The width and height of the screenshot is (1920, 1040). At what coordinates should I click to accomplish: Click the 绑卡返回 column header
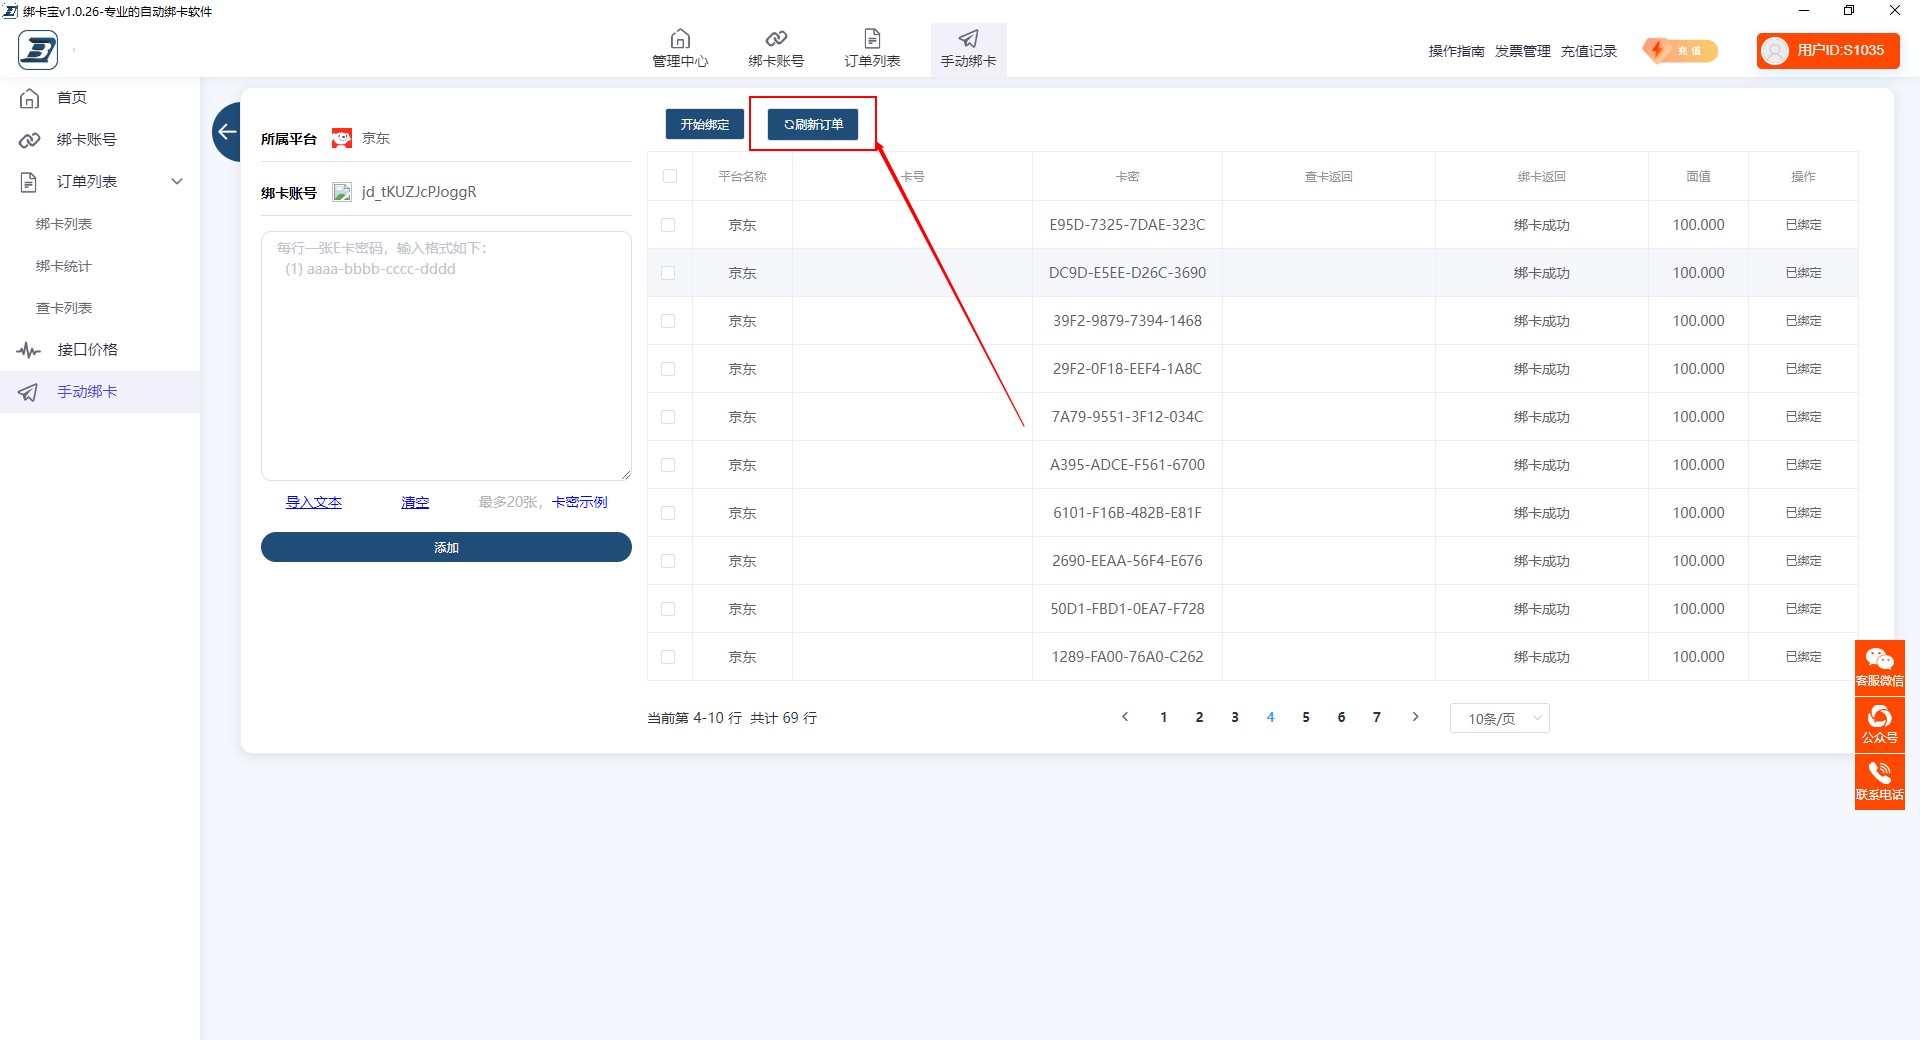1541,176
